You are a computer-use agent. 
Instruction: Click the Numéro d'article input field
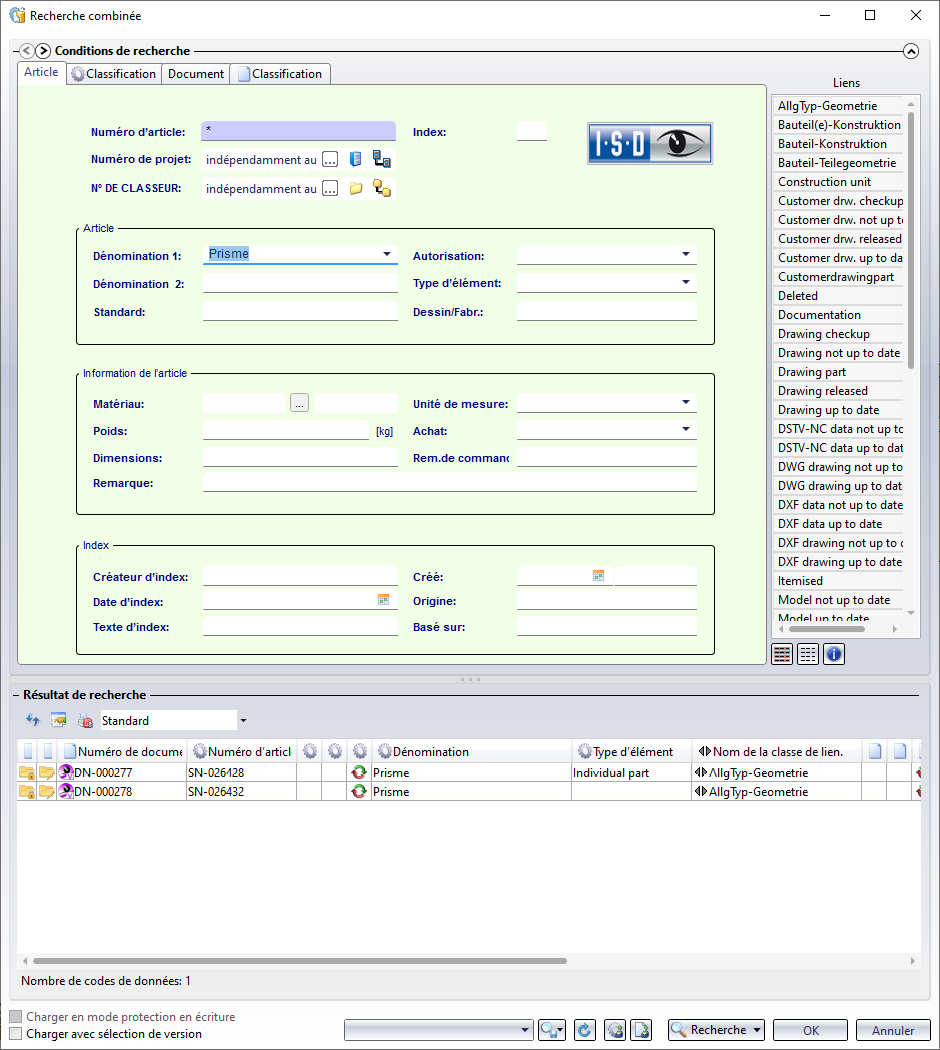[x=298, y=131]
